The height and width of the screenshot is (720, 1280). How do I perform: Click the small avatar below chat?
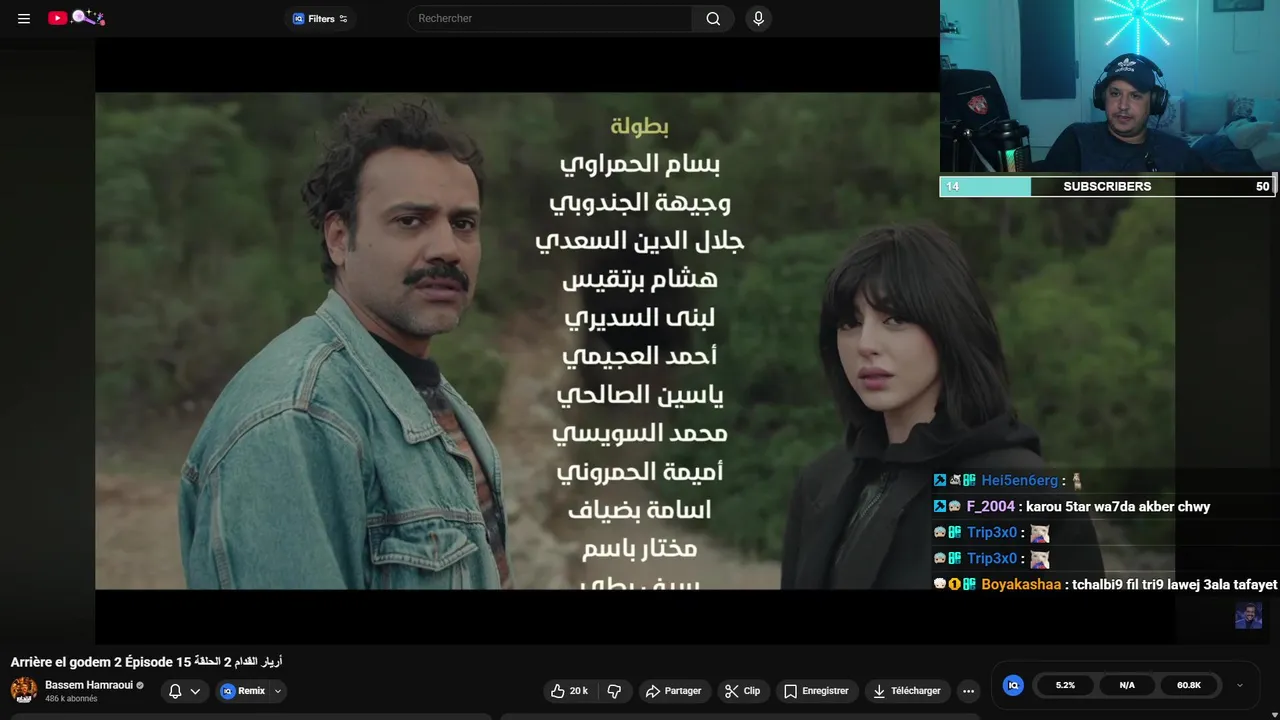[x=1248, y=616]
